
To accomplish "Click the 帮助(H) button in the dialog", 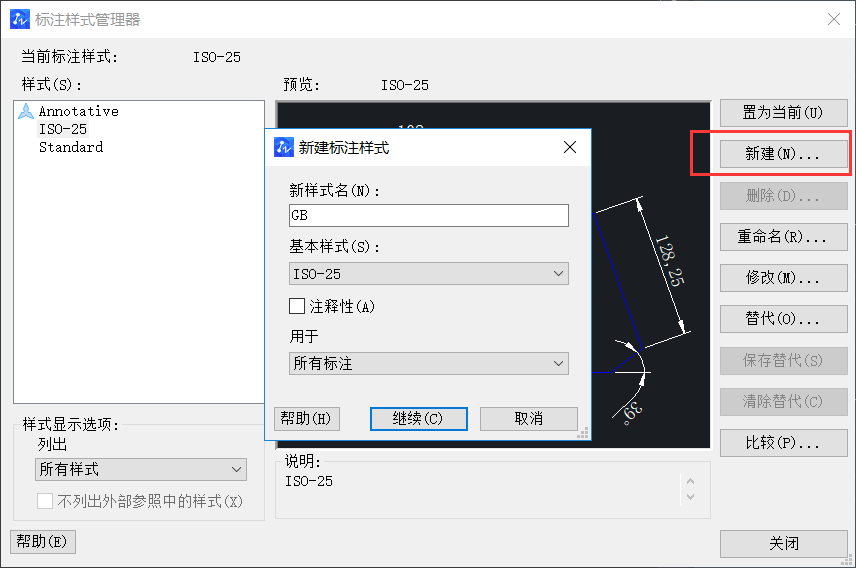I will 306,419.
